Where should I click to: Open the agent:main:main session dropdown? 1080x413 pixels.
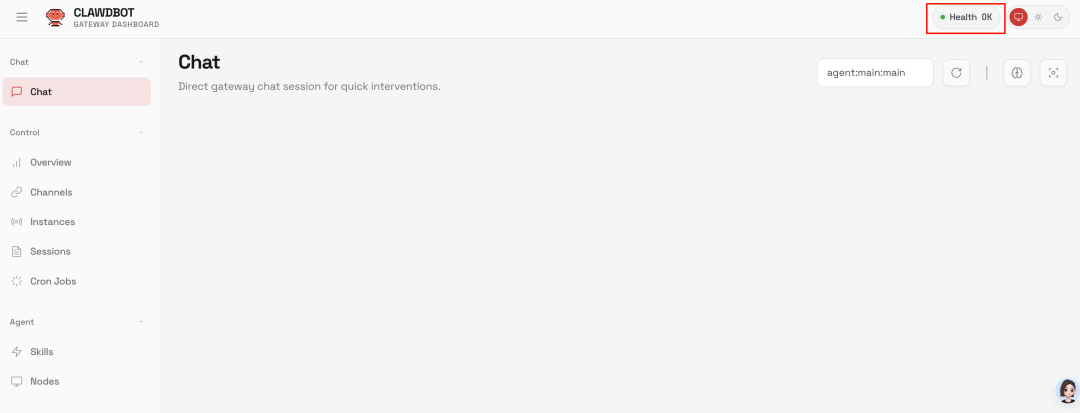[x=875, y=72]
